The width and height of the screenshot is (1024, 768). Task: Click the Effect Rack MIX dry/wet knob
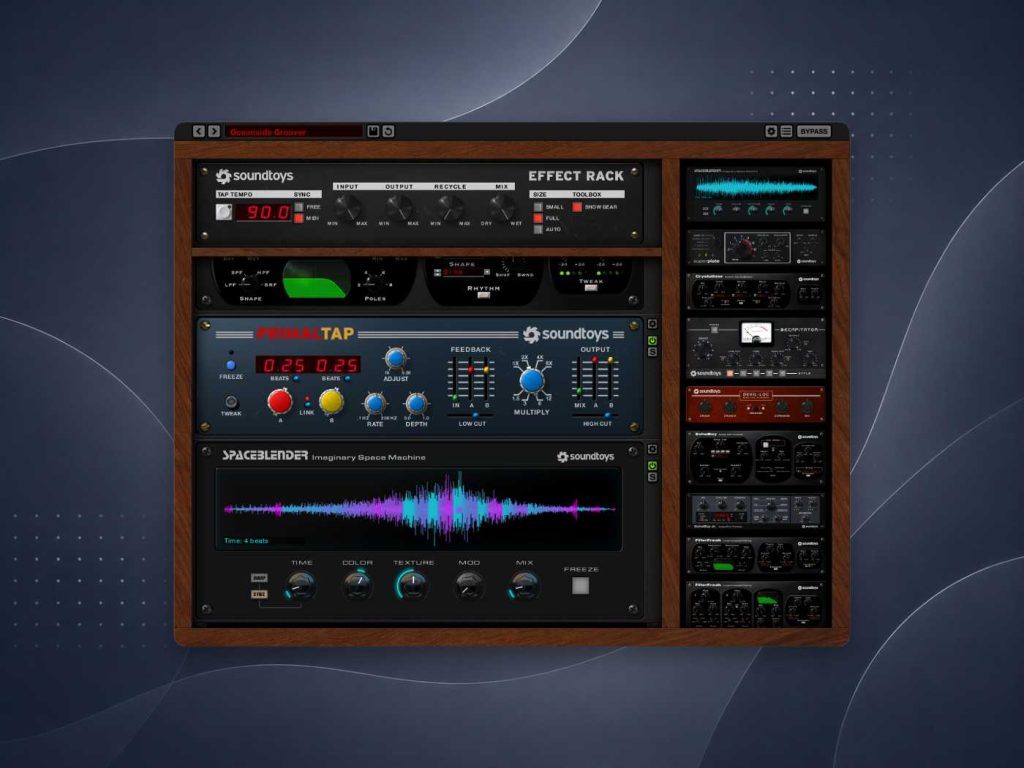tap(501, 208)
